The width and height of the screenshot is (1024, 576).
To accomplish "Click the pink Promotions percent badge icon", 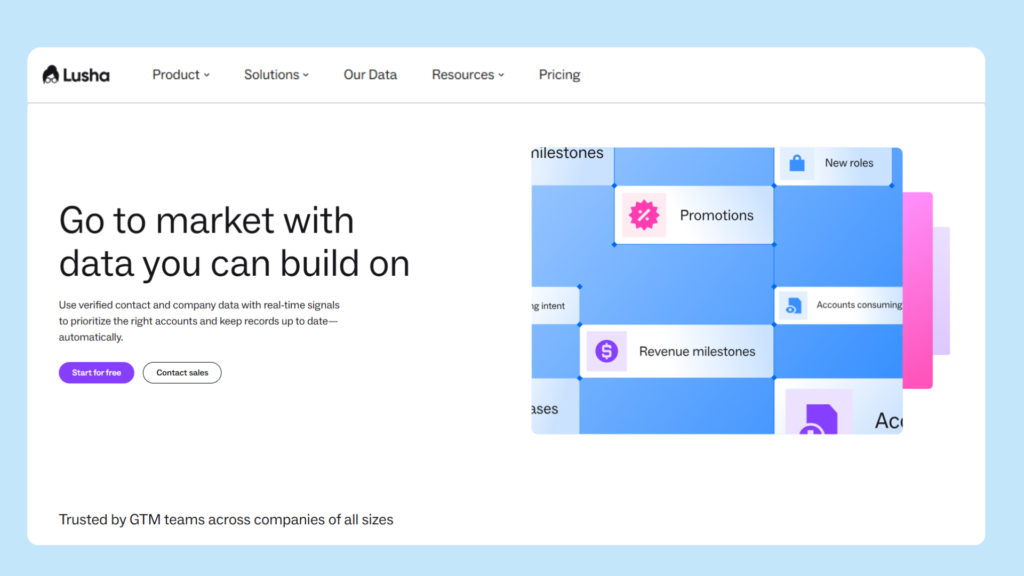I will pyautogui.click(x=644, y=215).
